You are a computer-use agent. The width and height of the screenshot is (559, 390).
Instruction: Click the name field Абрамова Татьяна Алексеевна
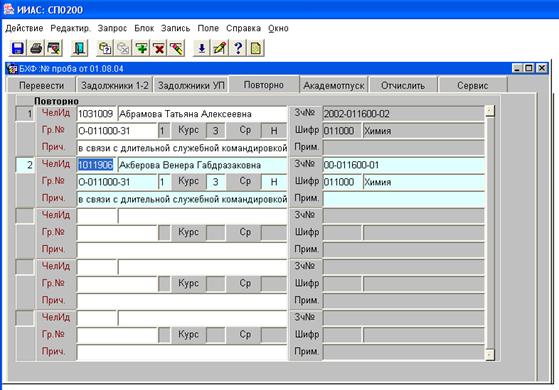pos(202,114)
